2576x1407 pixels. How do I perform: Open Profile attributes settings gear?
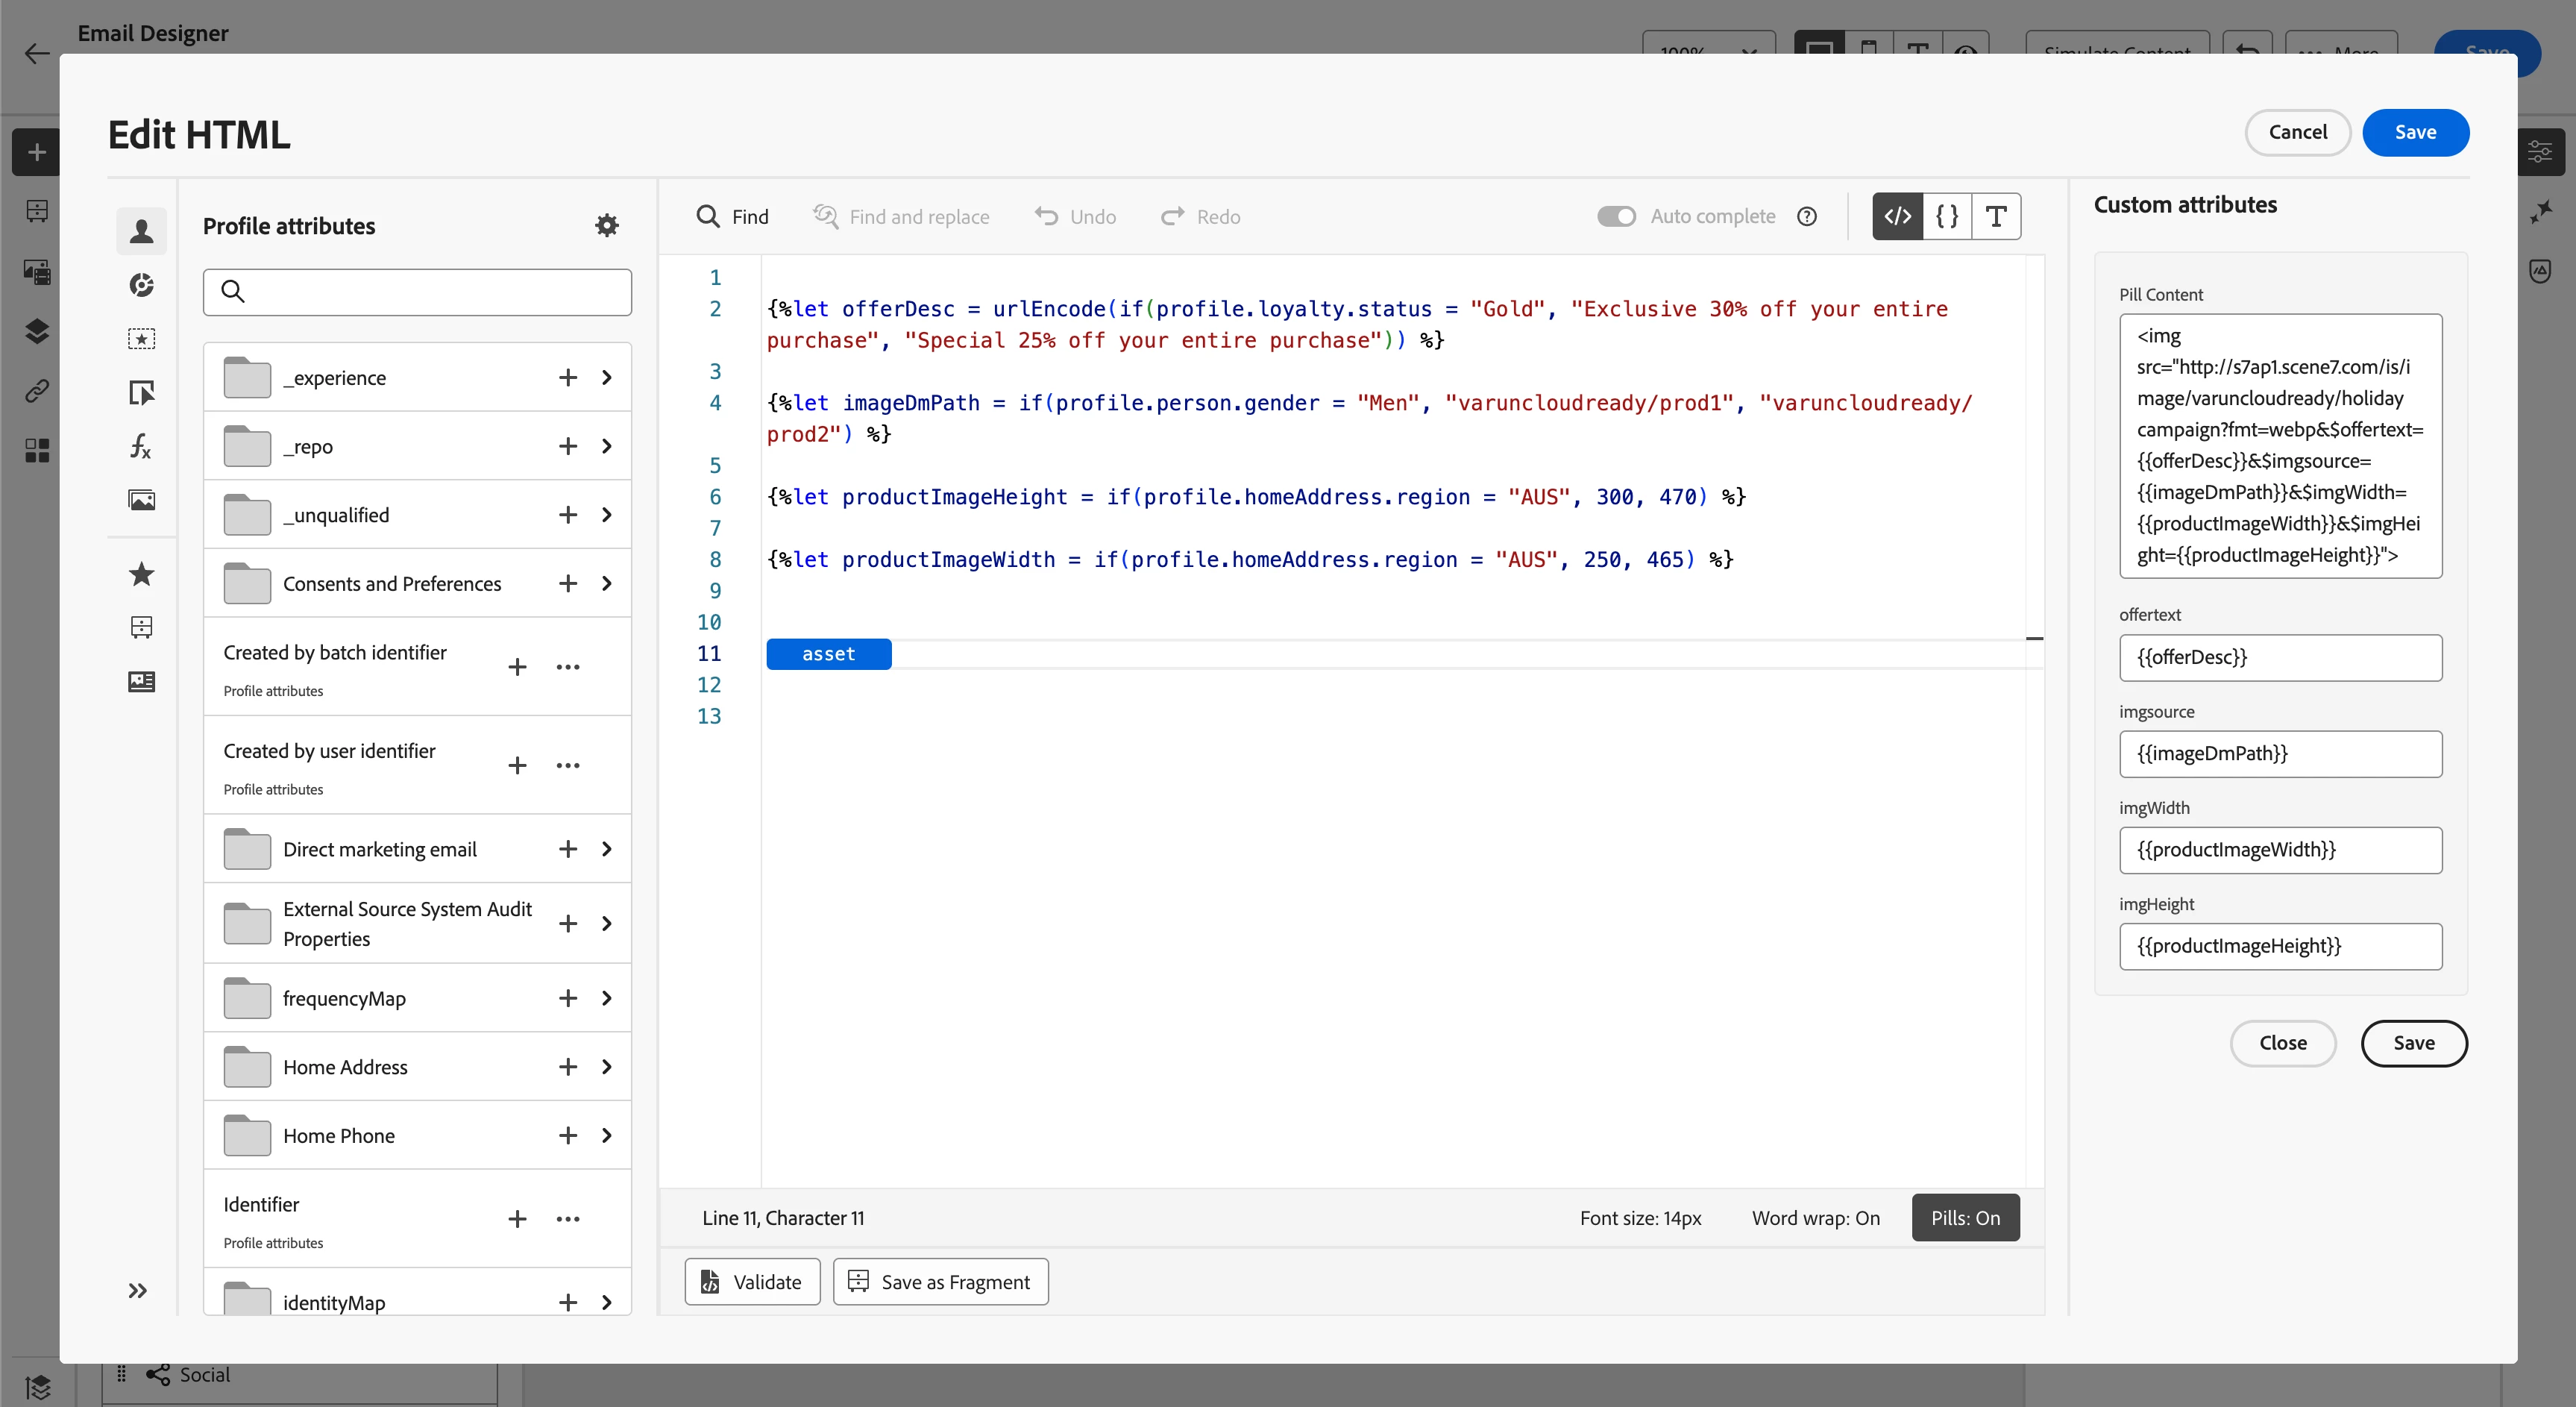(x=606, y=226)
